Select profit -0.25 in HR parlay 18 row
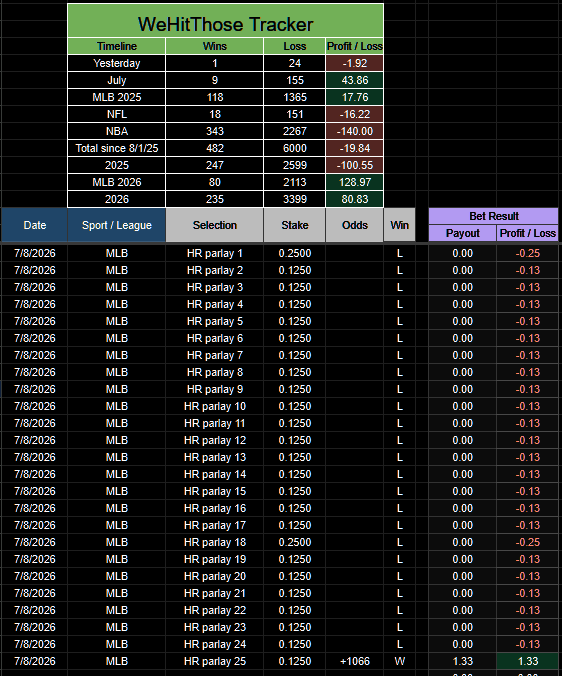562x676 pixels. [528, 542]
